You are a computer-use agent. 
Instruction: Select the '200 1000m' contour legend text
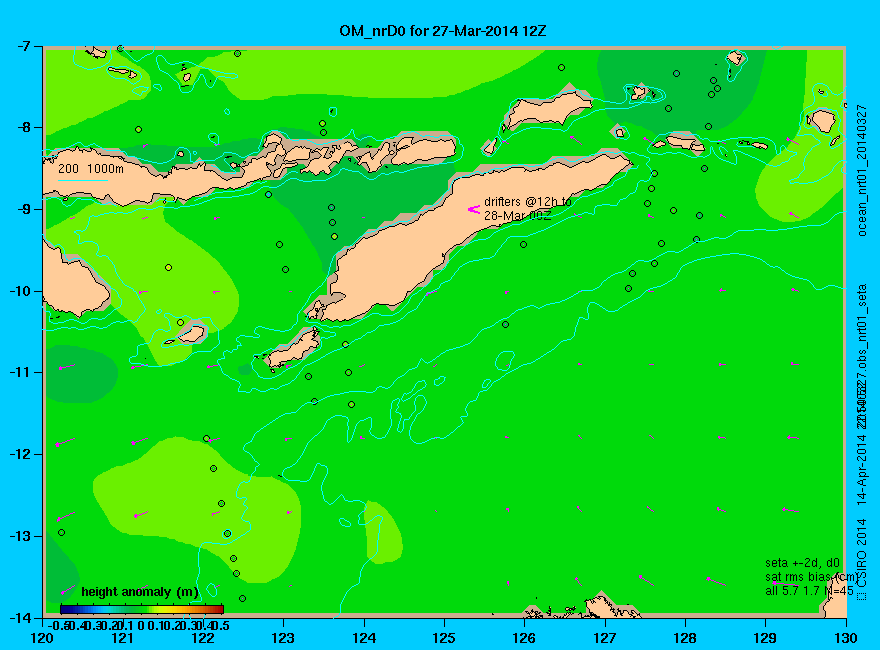click(x=91, y=168)
